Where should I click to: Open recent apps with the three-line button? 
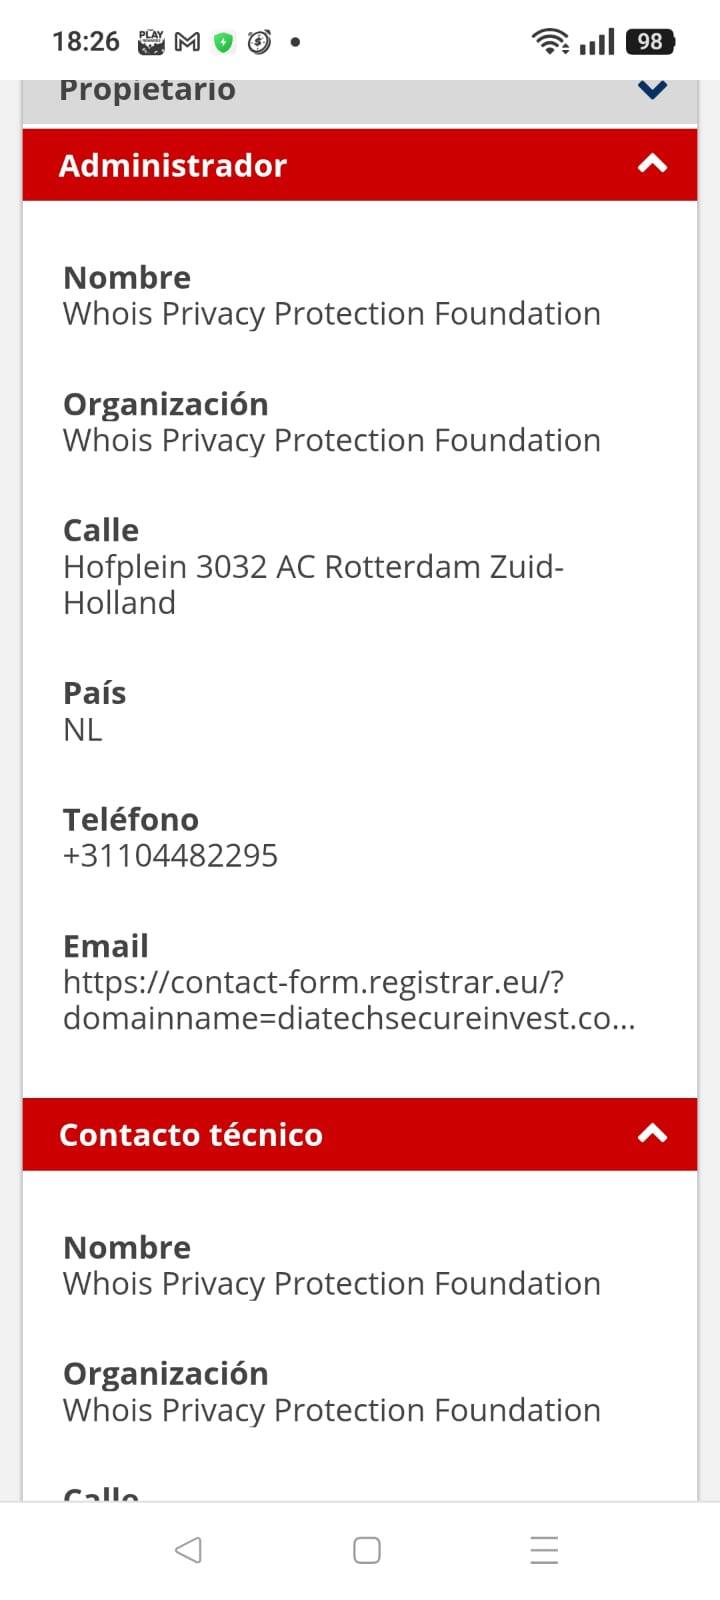pos(544,1550)
